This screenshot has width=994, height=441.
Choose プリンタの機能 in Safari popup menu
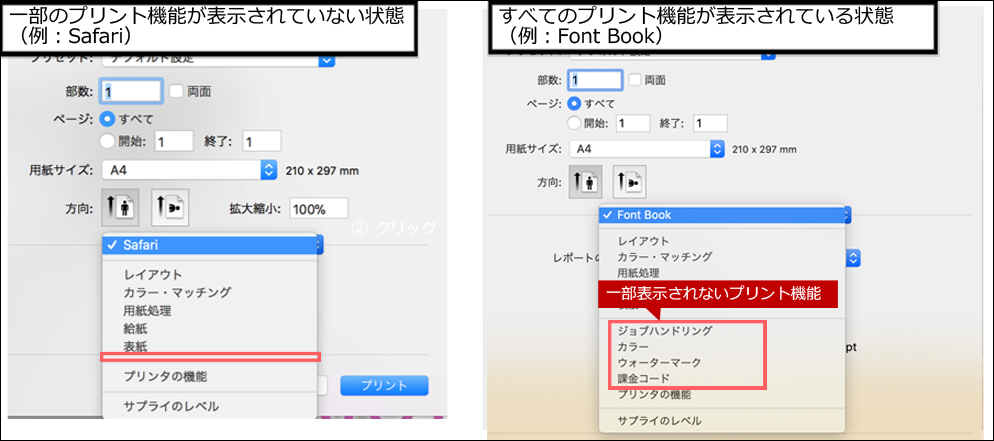[165, 377]
